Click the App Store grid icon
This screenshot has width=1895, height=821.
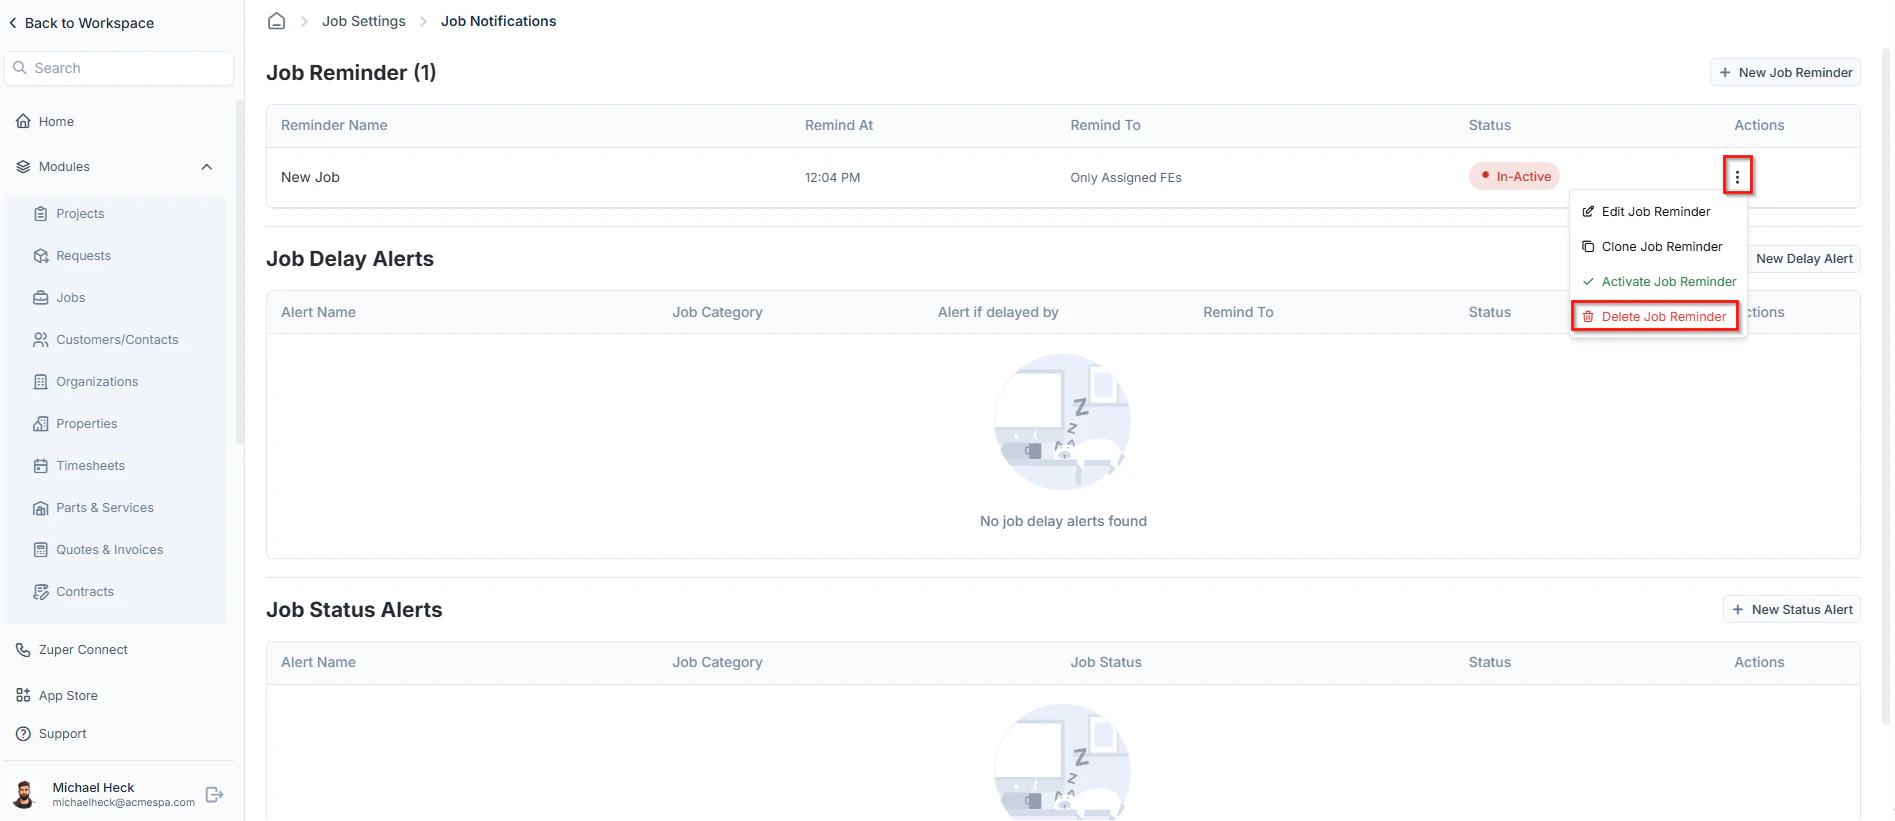click(23, 696)
